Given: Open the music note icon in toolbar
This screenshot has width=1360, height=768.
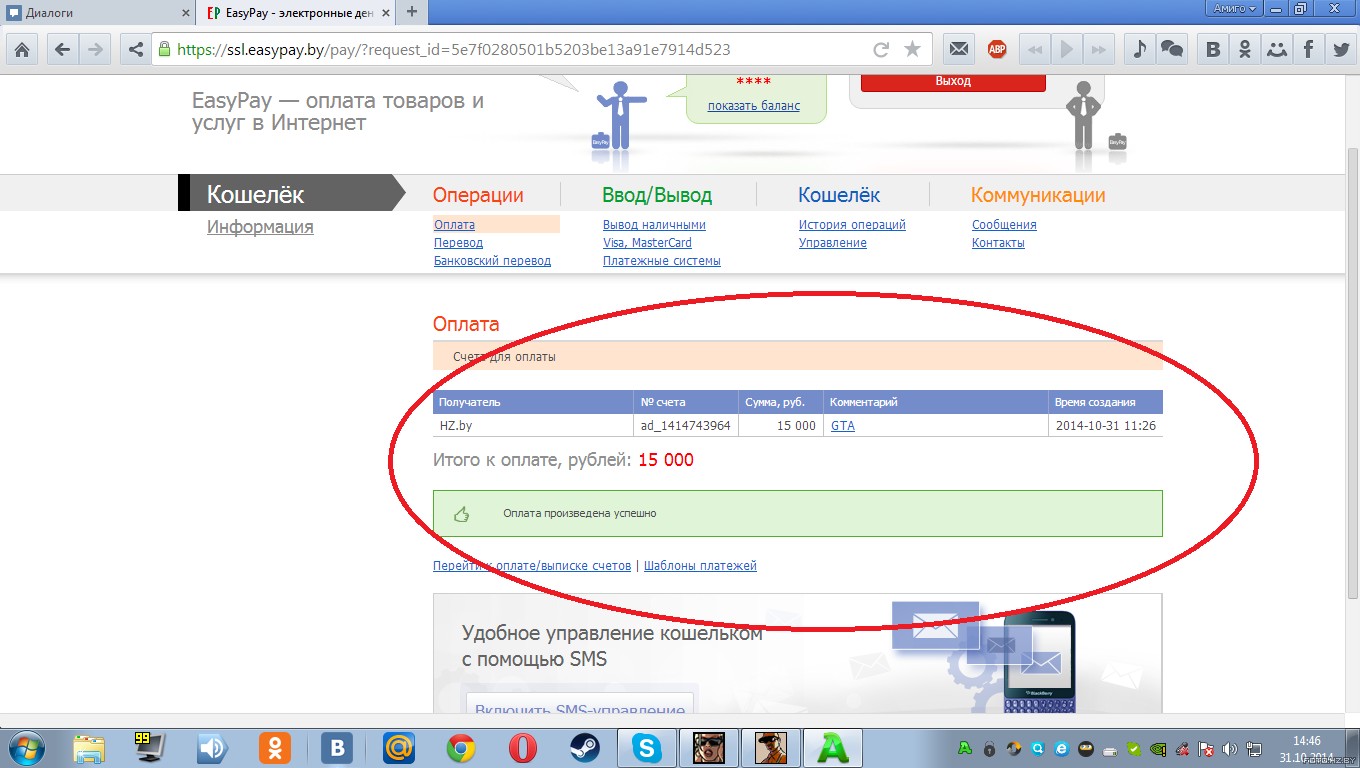Looking at the screenshot, I should 1138,49.
